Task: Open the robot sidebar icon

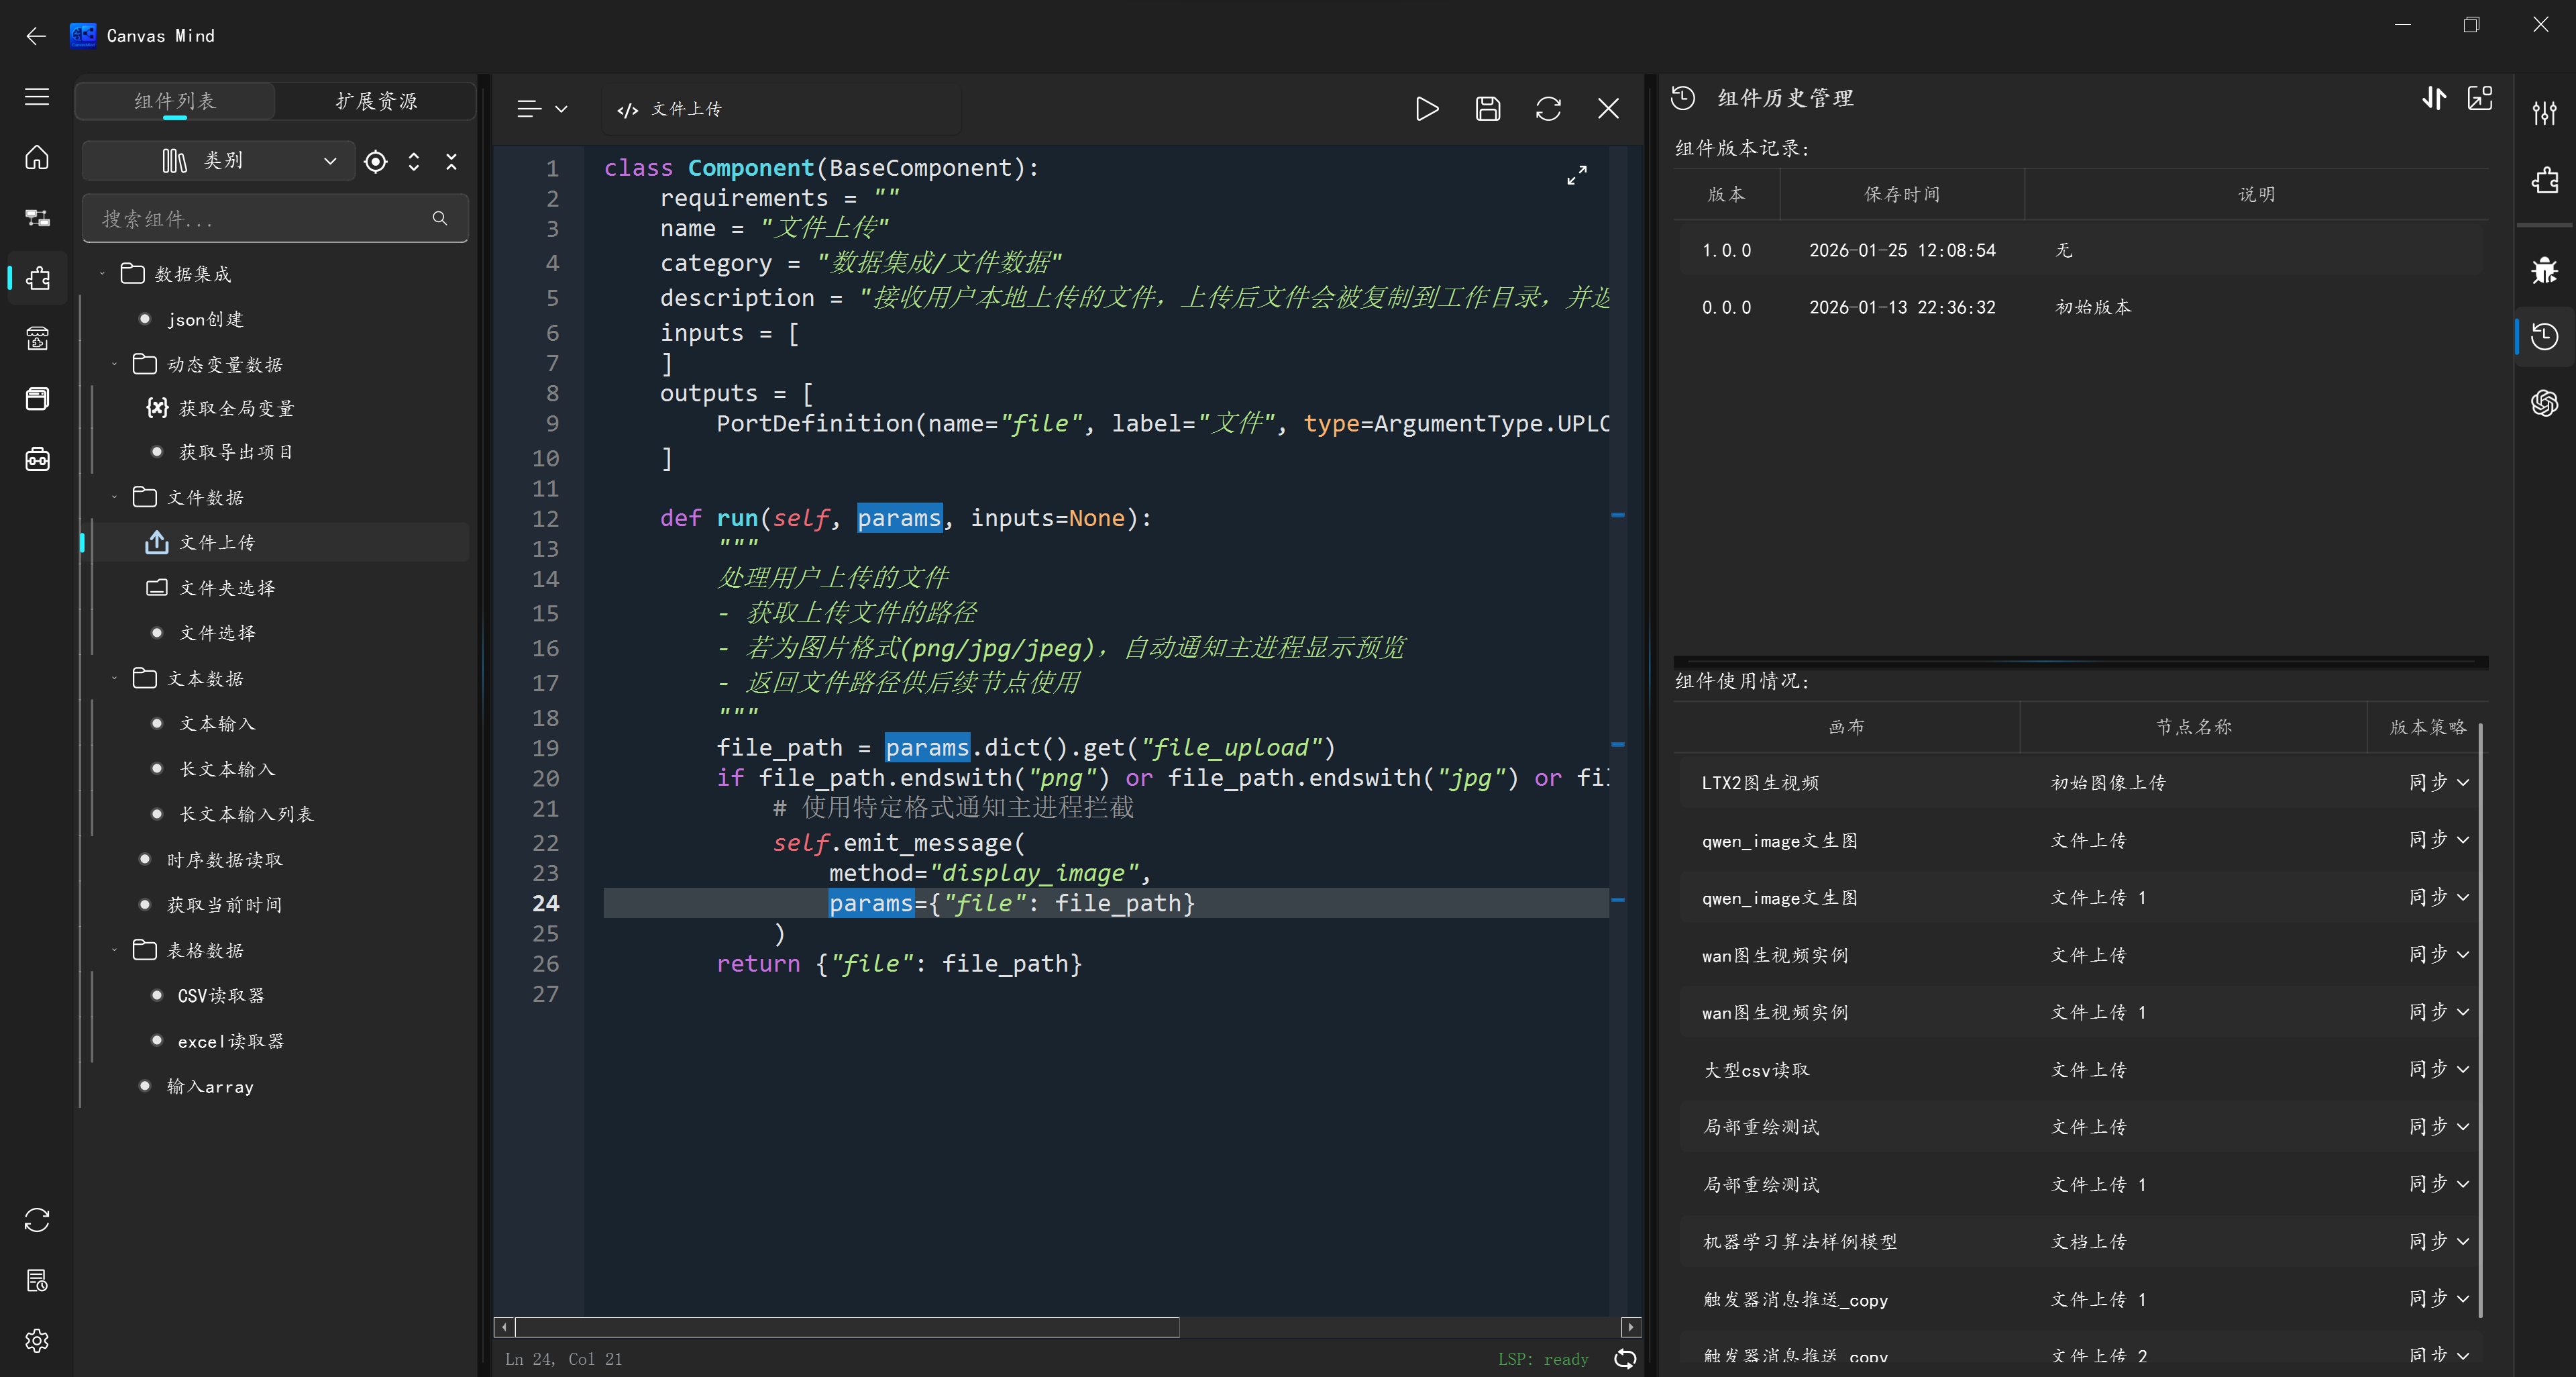Action: (37, 459)
